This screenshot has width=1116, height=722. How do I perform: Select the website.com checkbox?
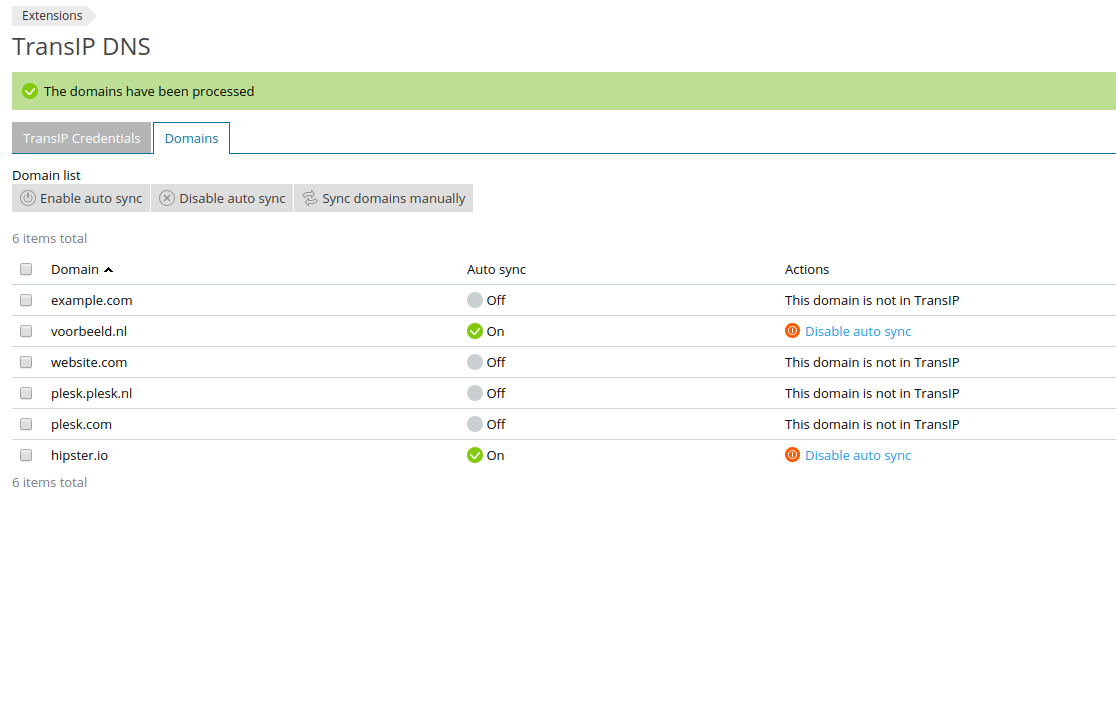pyautogui.click(x=26, y=362)
